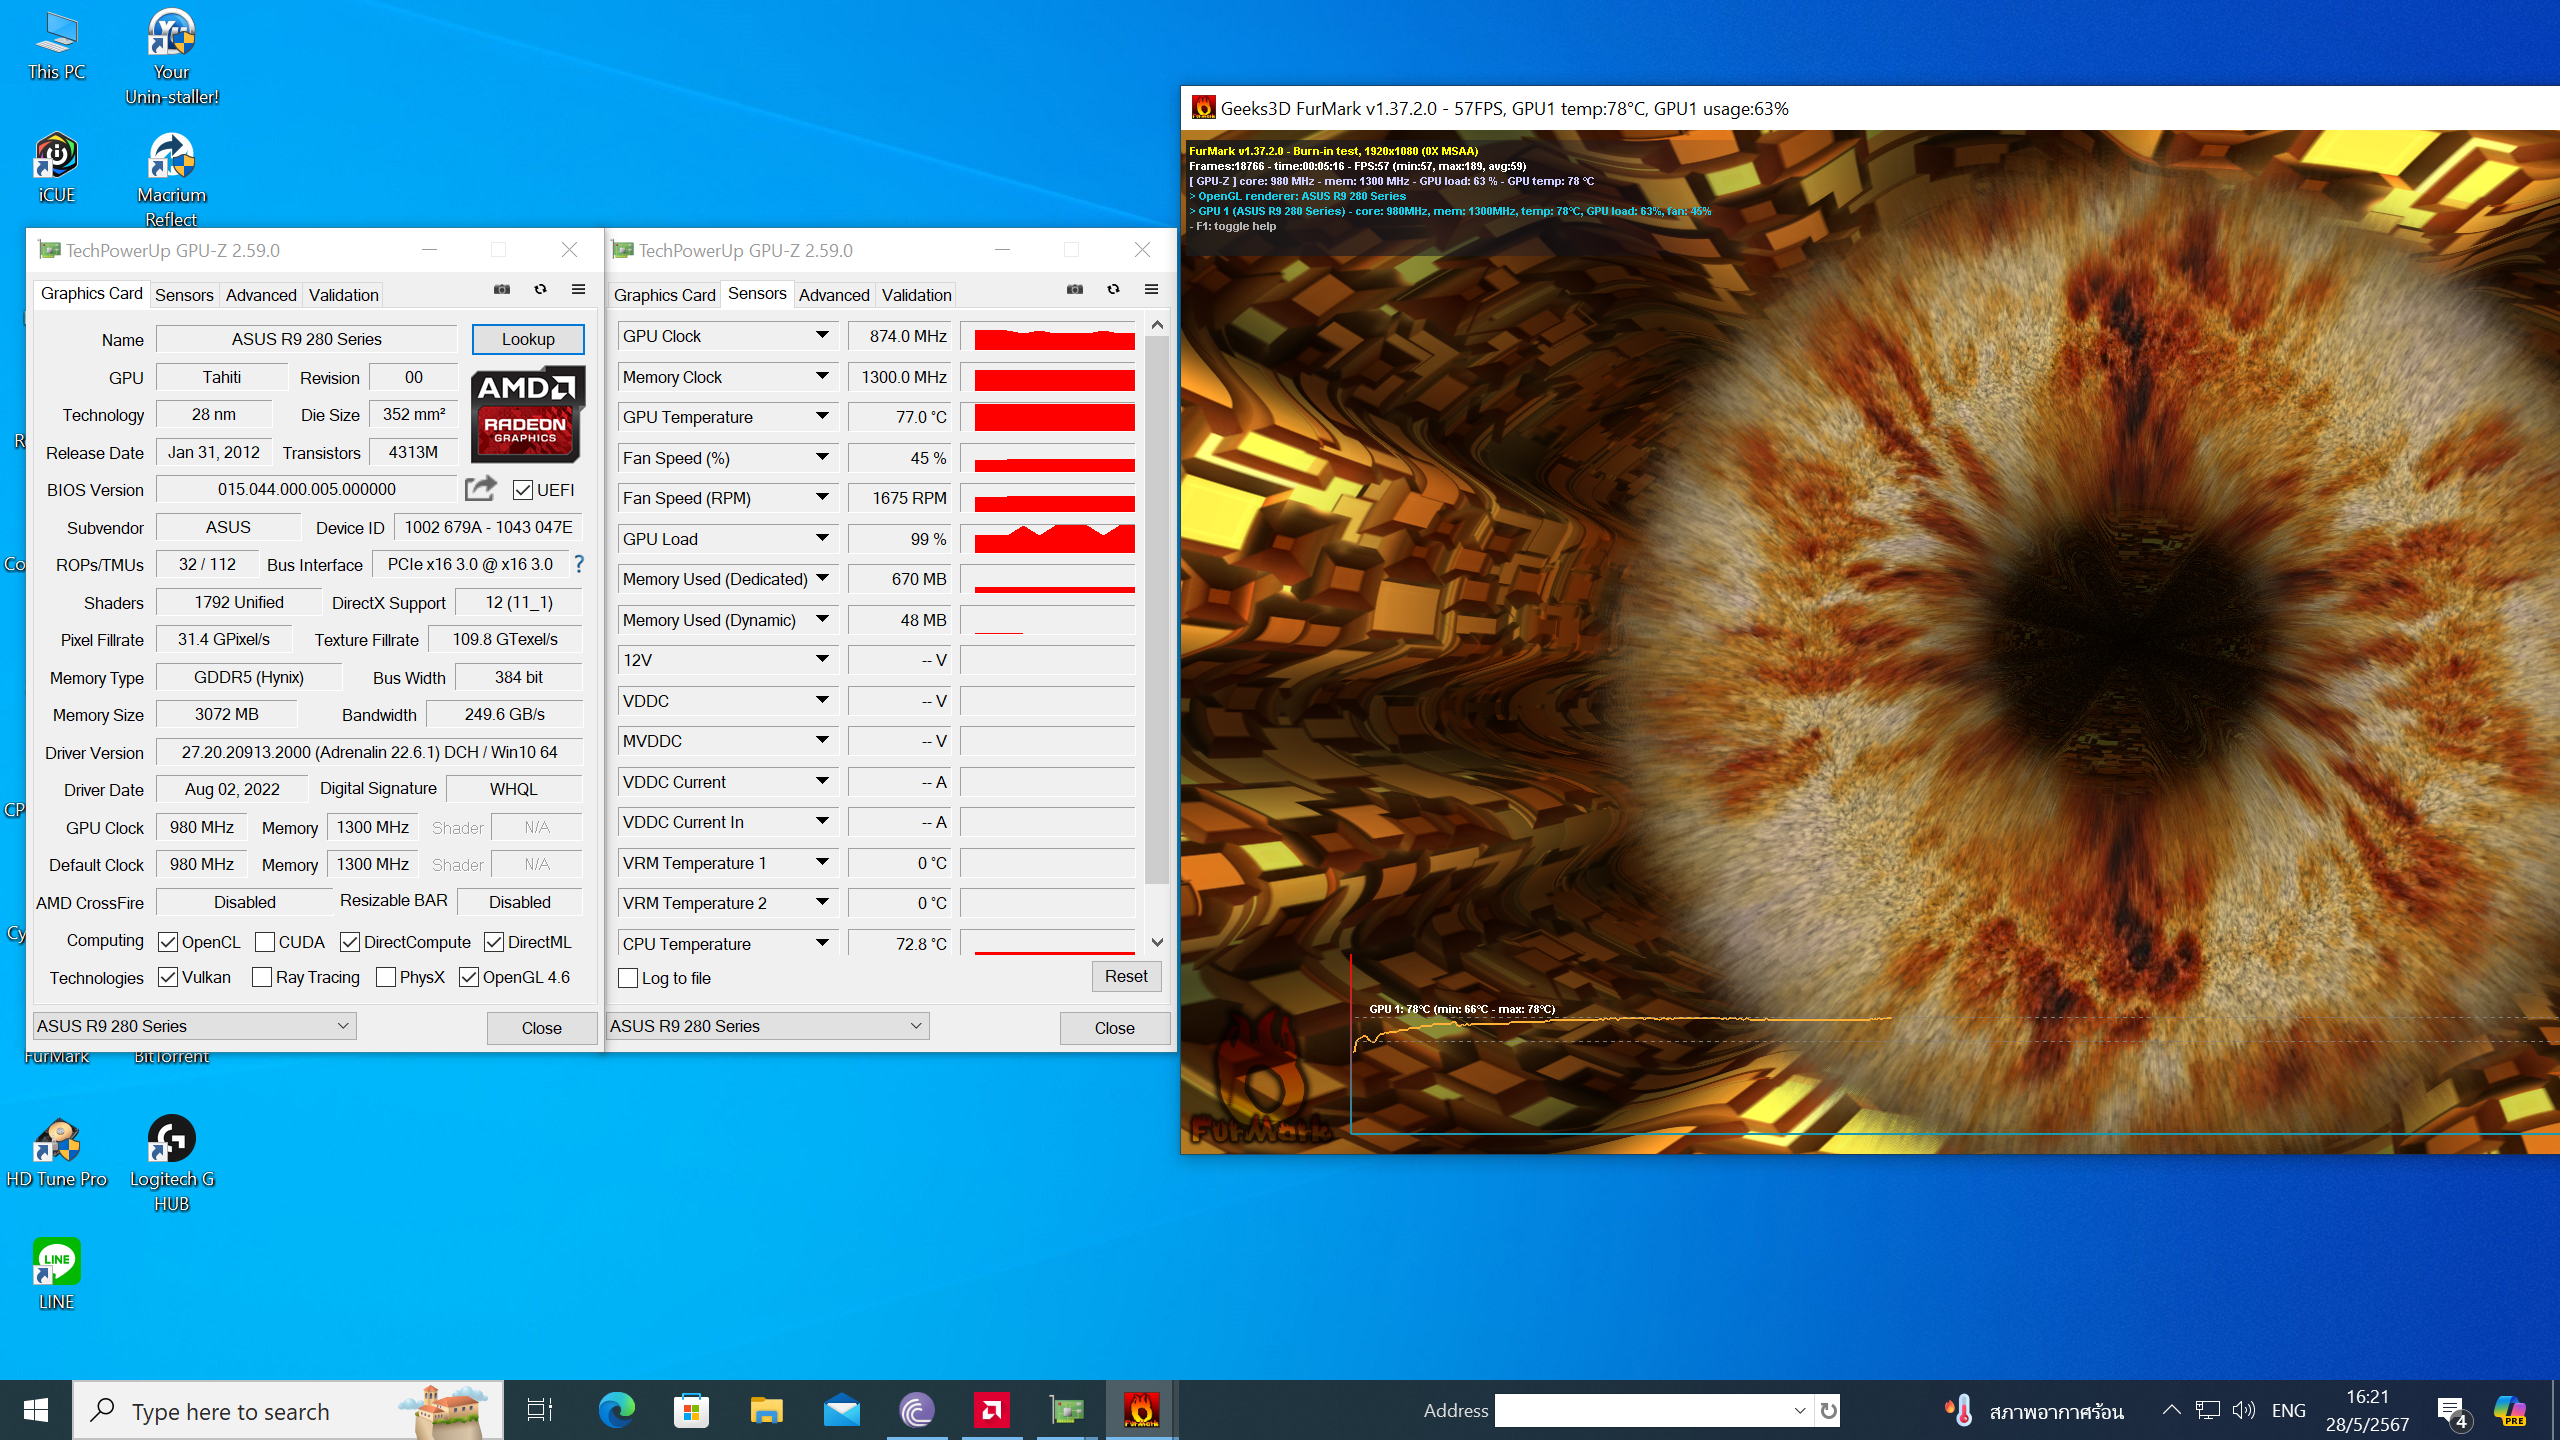This screenshot has width=2560, height=1440.
Task: Open the Fan Speed (RPM) dropdown arrow
Action: (x=822, y=498)
